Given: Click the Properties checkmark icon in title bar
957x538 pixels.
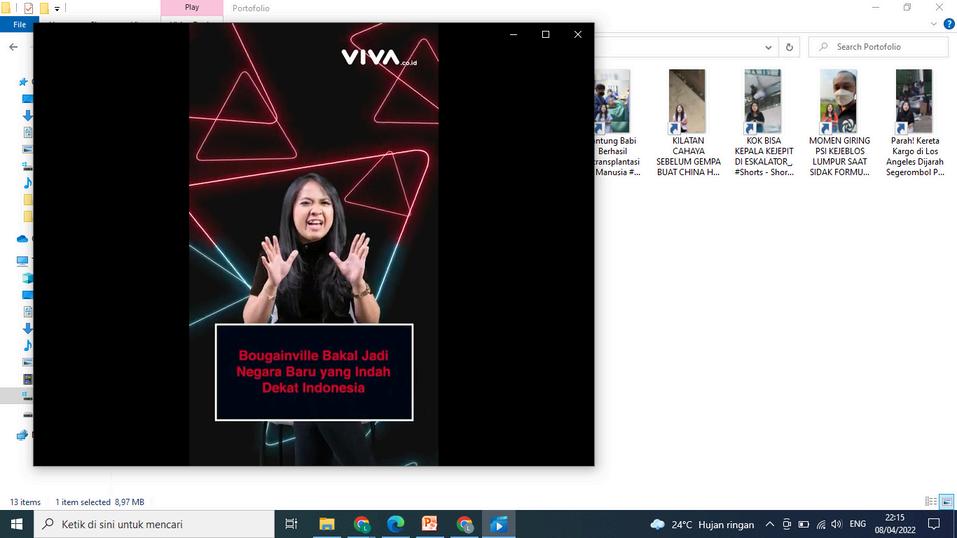Looking at the screenshot, I should 28,9.
